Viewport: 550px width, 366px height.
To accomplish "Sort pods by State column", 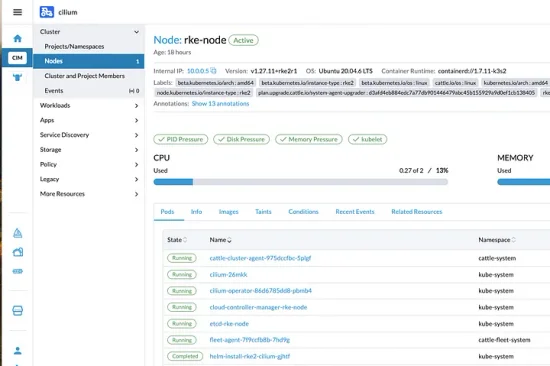I will 177,240.
